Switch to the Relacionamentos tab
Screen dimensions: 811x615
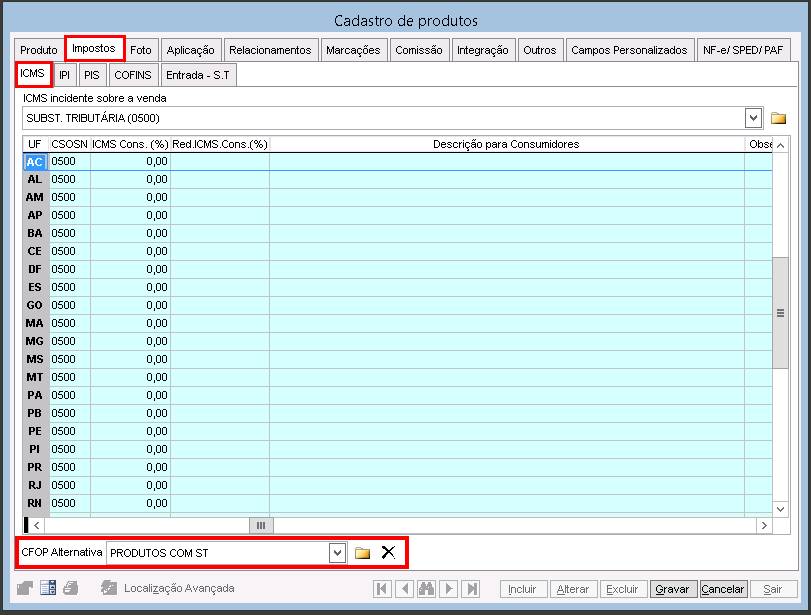click(x=270, y=50)
